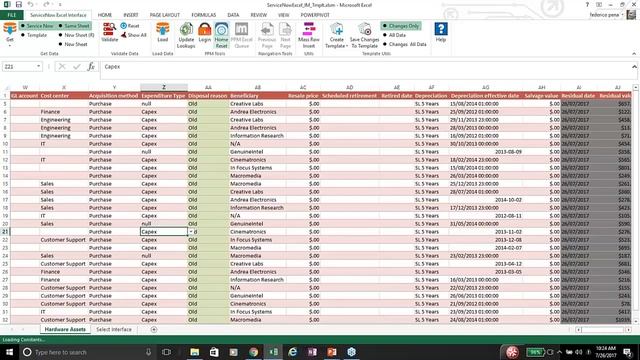This screenshot has height=360, width=640.
Task: Click the Customer Support cell in row 22
Action: (x=63, y=240)
